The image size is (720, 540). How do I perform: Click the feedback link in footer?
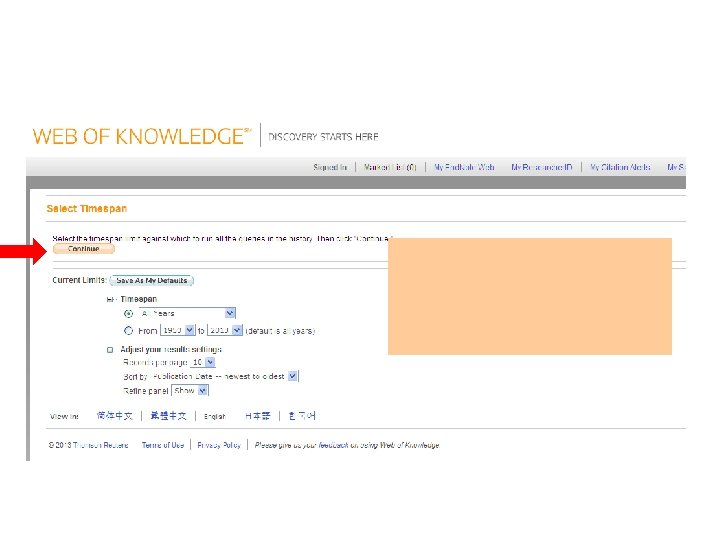pyautogui.click(x=333, y=445)
